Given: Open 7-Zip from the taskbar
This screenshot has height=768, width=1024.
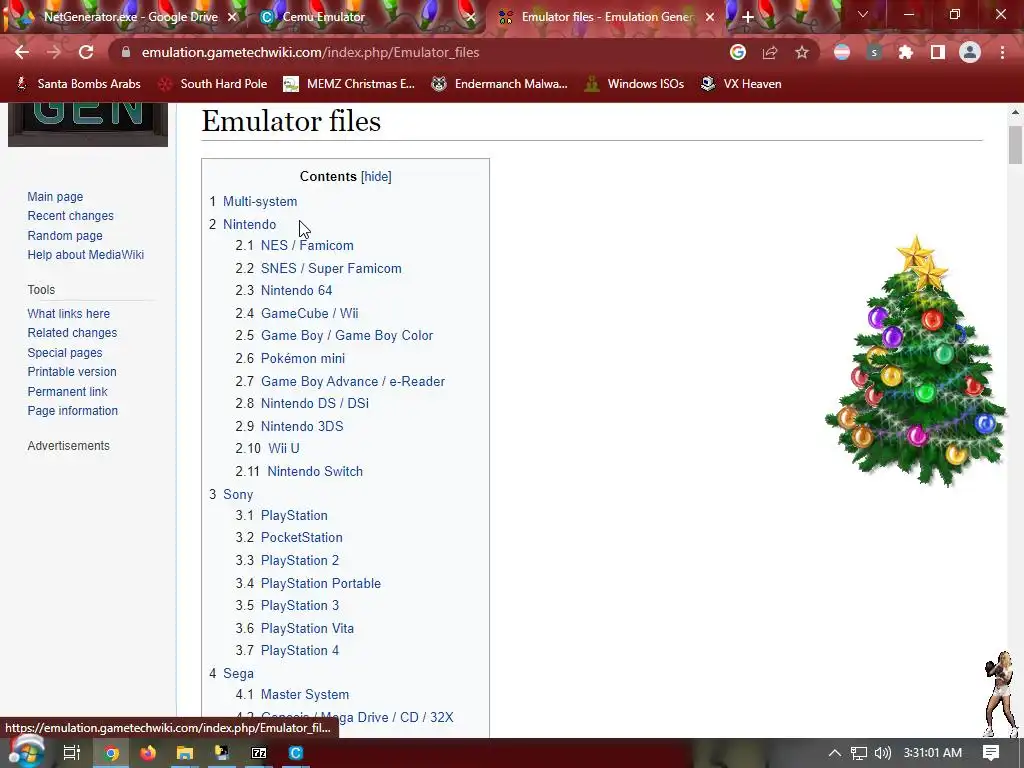Looking at the screenshot, I should coord(259,753).
